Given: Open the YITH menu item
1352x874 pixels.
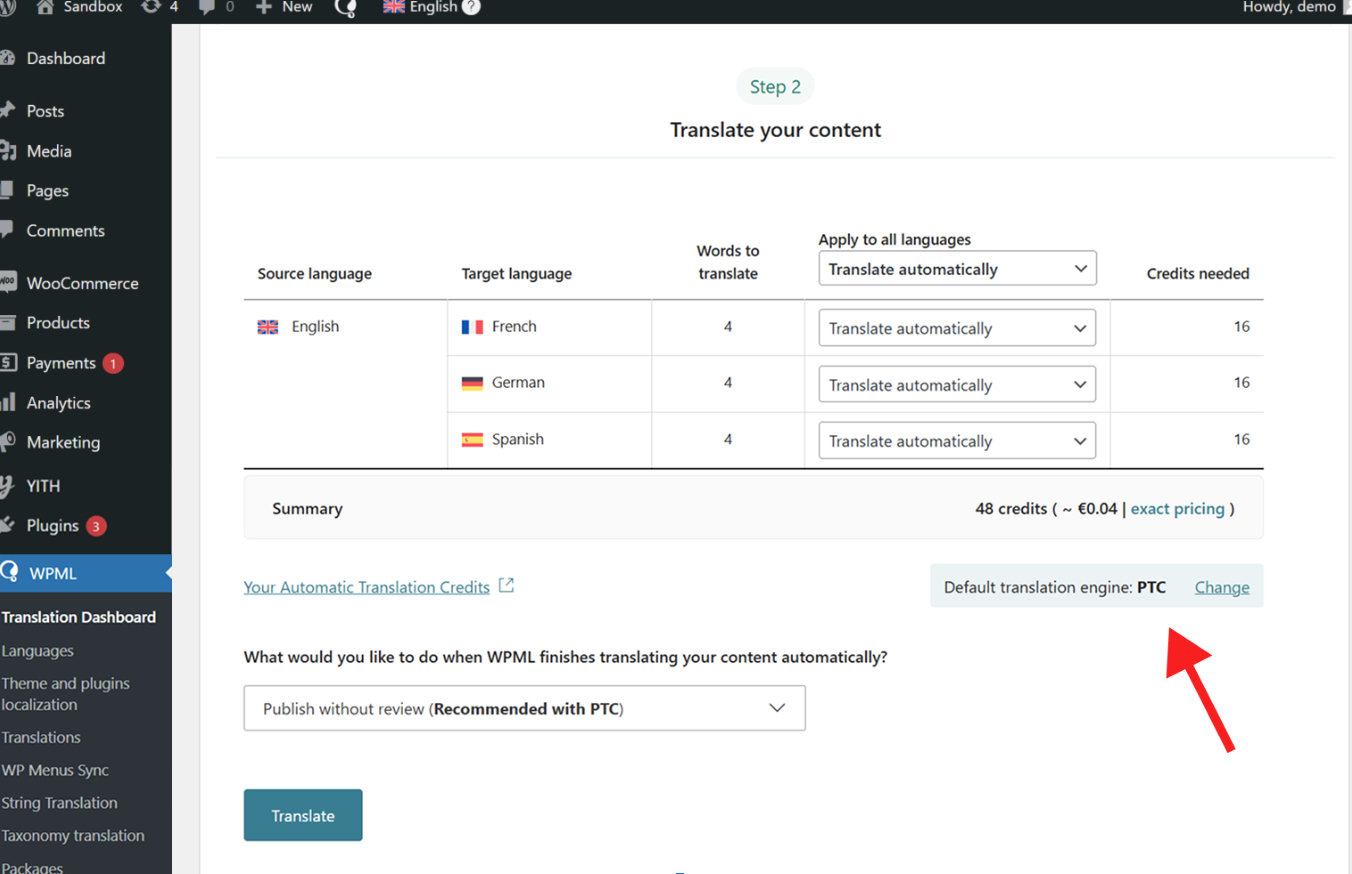Looking at the screenshot, I should click(x=43, y=486).
